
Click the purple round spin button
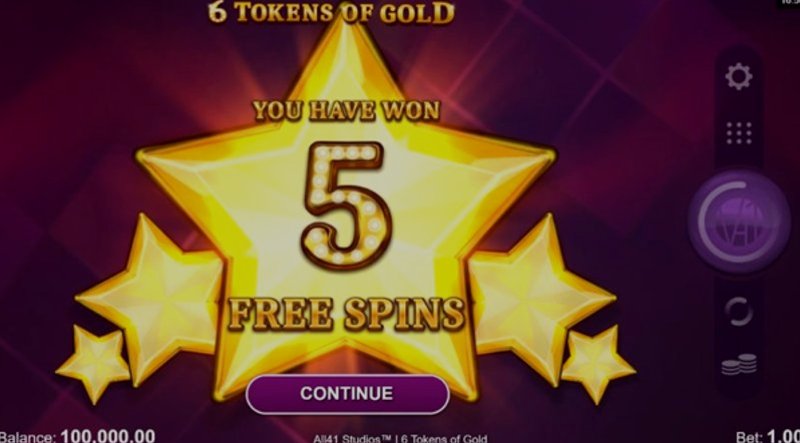[738, 223]
